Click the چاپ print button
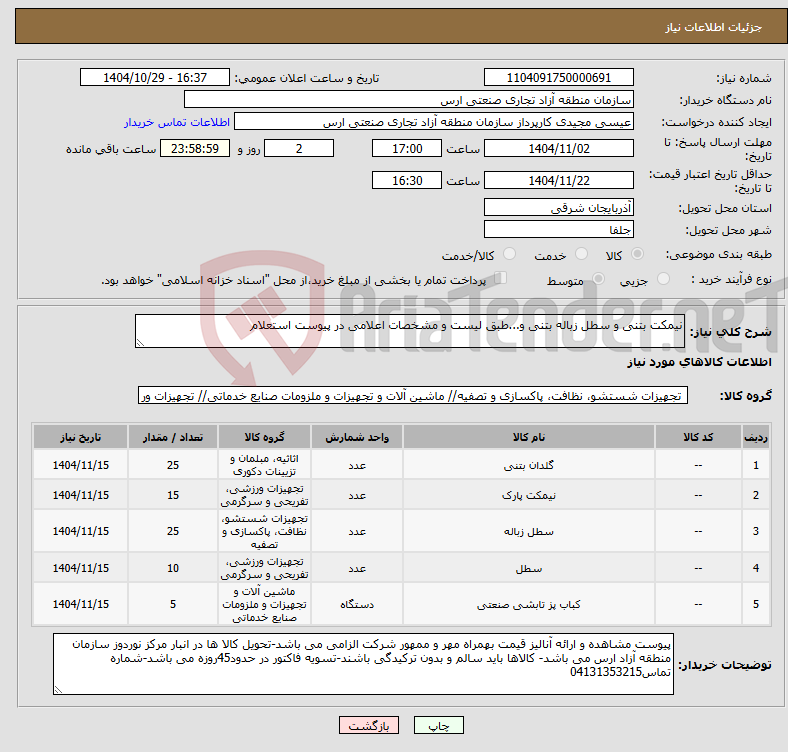 tap(439, 725)
